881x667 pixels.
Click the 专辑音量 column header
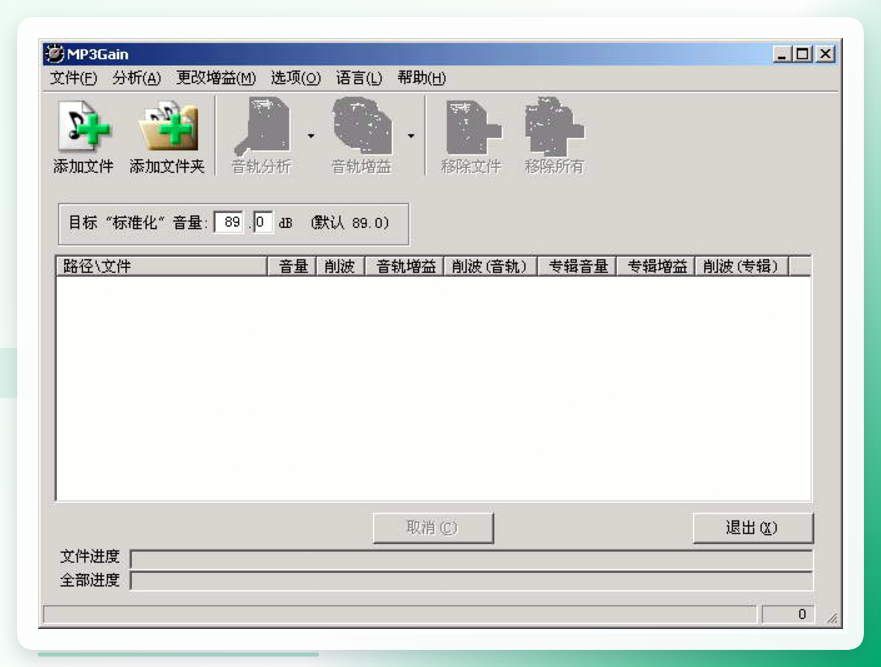pyautogui.click(x=577, y=266)
